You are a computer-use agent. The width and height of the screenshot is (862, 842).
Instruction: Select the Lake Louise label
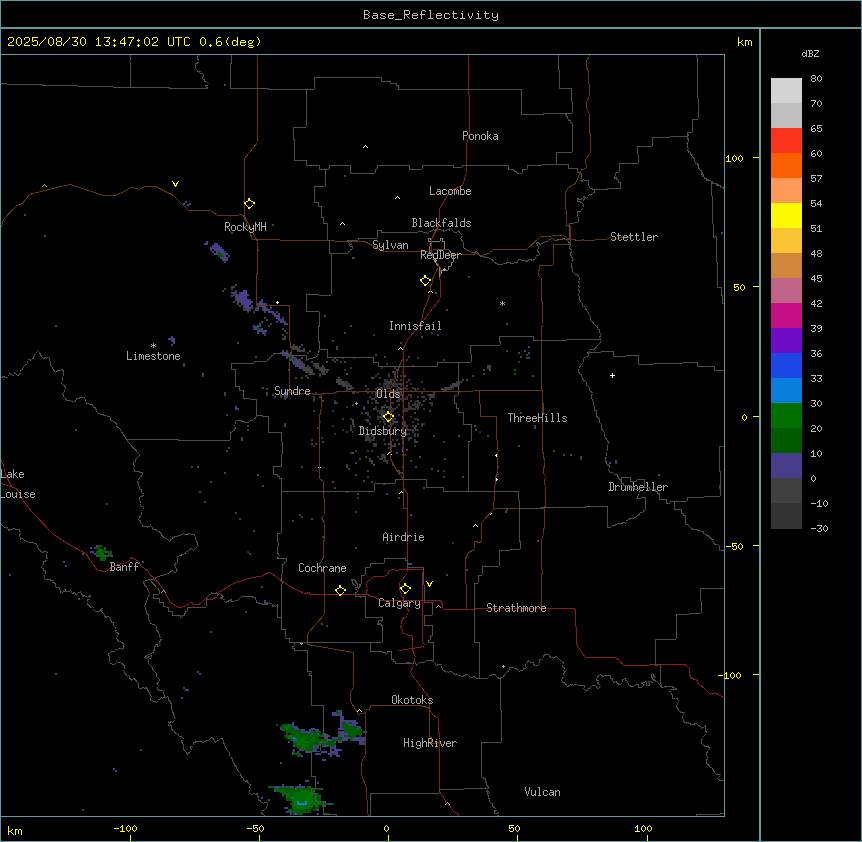pos(18,484)
